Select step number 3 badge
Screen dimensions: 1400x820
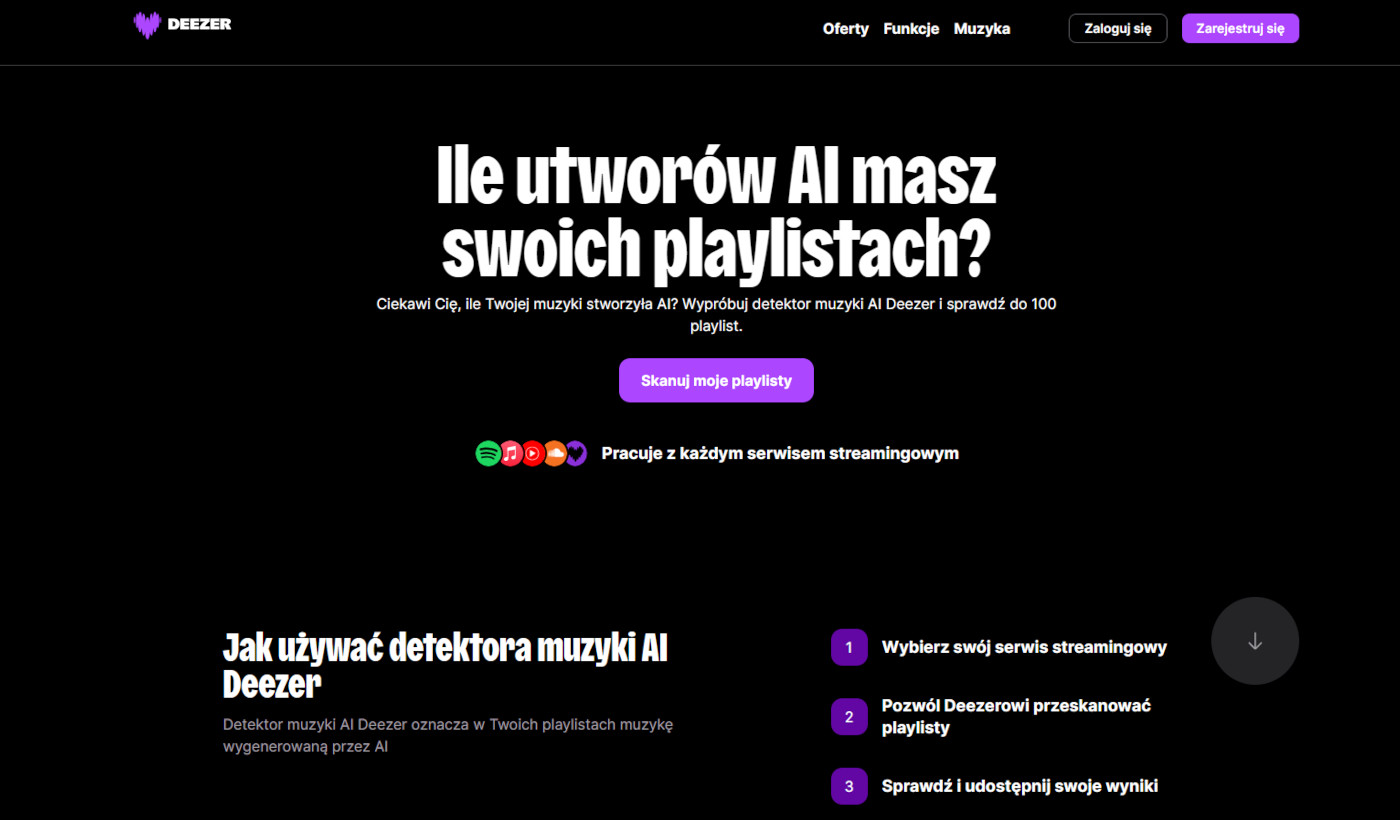tap(849, 786)
